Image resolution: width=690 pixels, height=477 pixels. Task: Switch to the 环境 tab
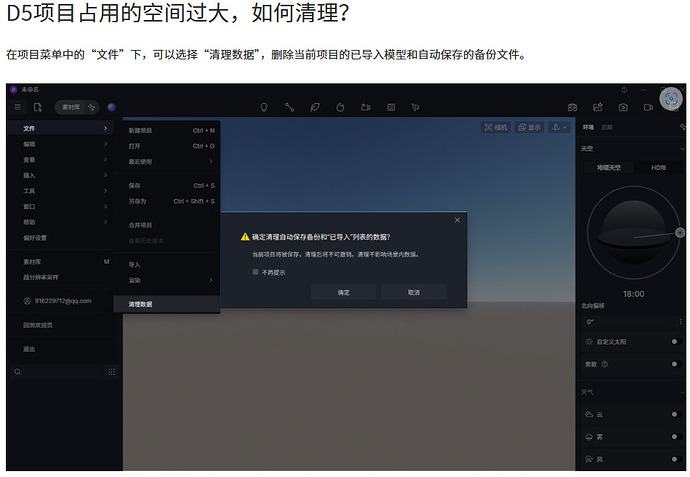[588, 127]
